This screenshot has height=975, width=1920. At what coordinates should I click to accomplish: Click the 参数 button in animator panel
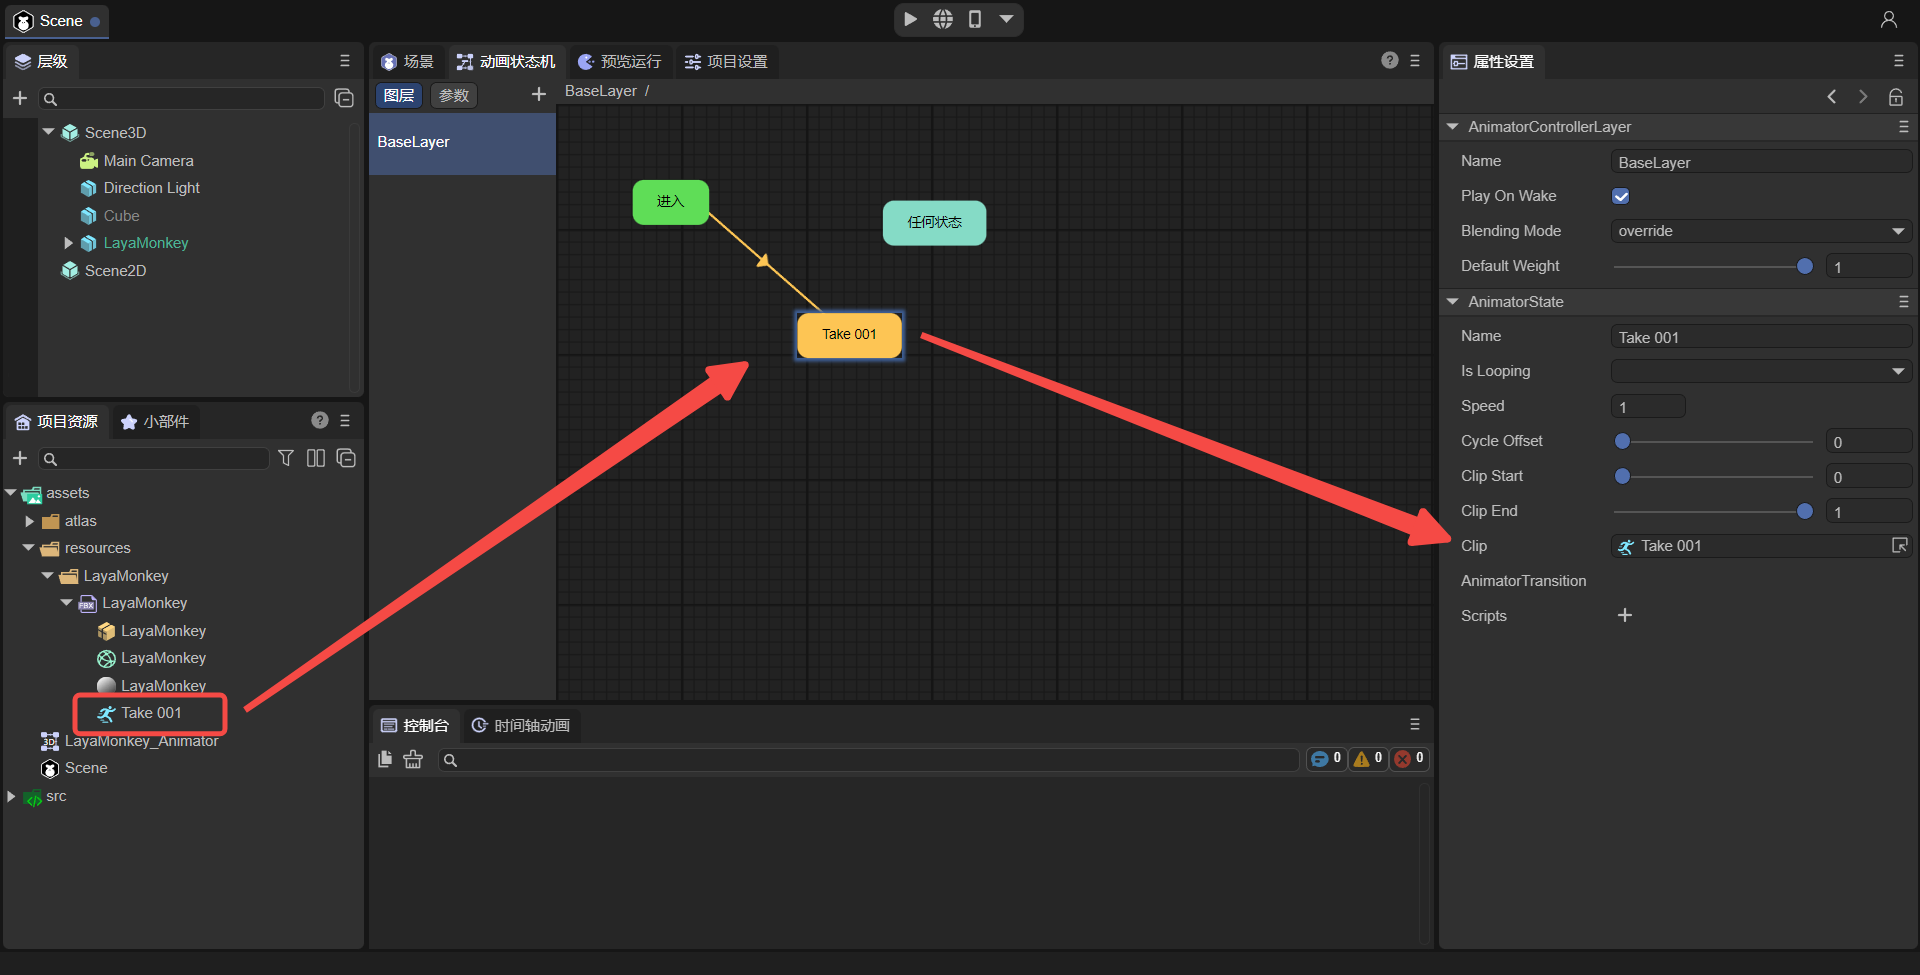(x=454, y=95)
